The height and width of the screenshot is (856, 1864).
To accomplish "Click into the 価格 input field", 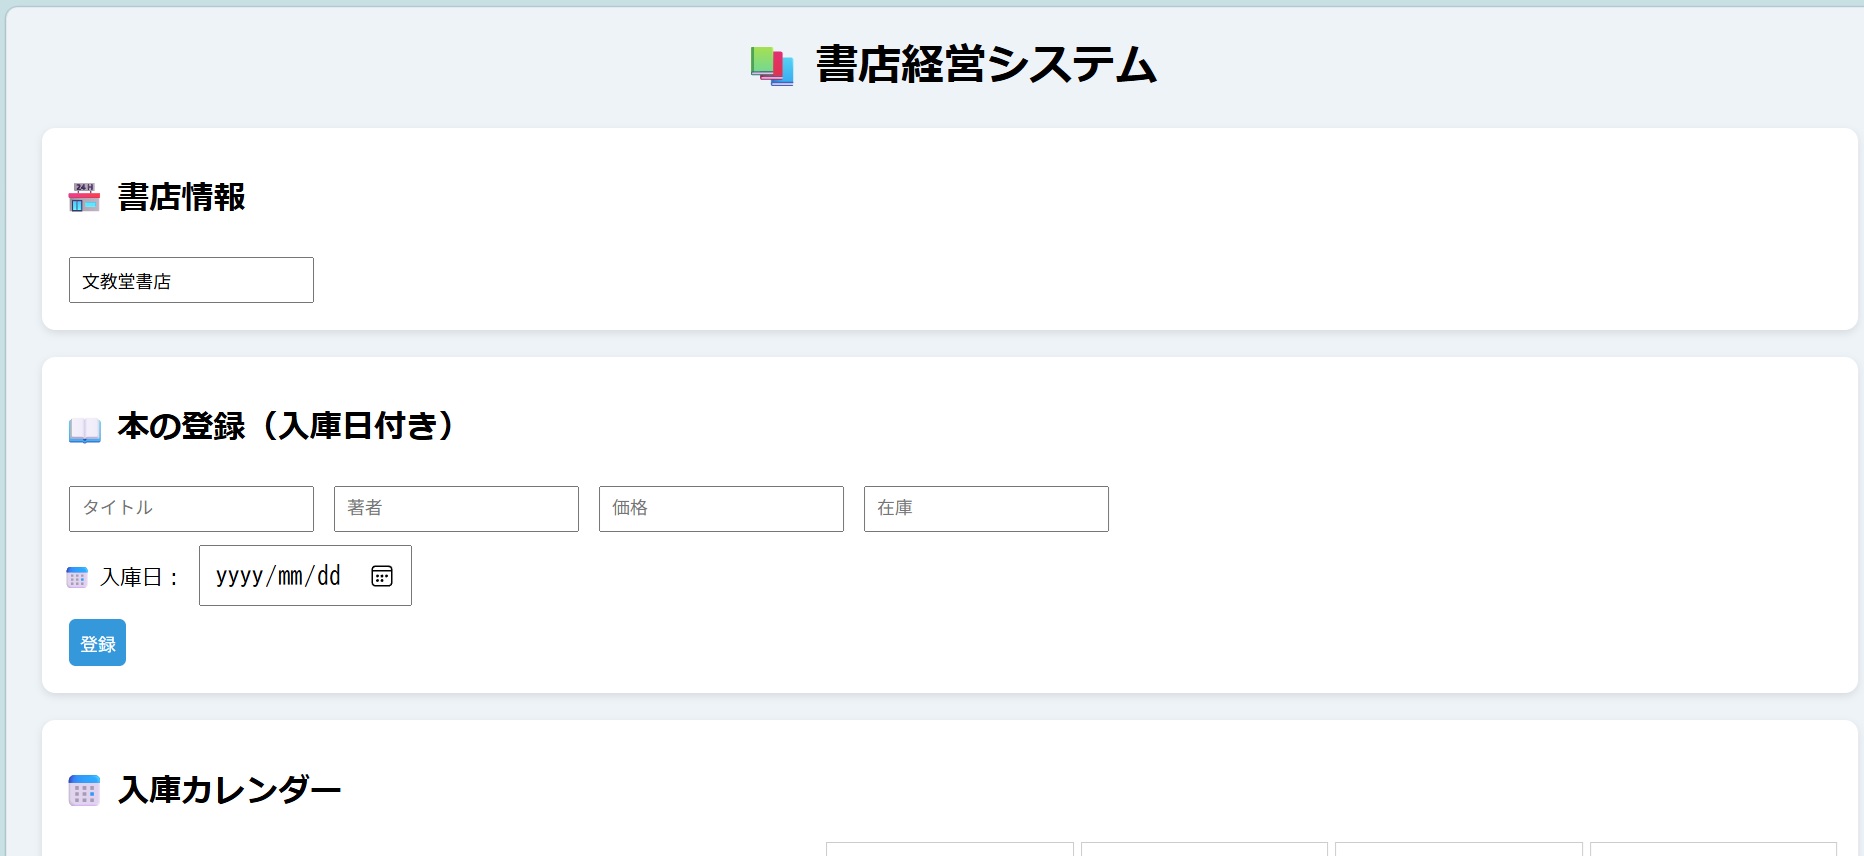I will coord(721,509).
